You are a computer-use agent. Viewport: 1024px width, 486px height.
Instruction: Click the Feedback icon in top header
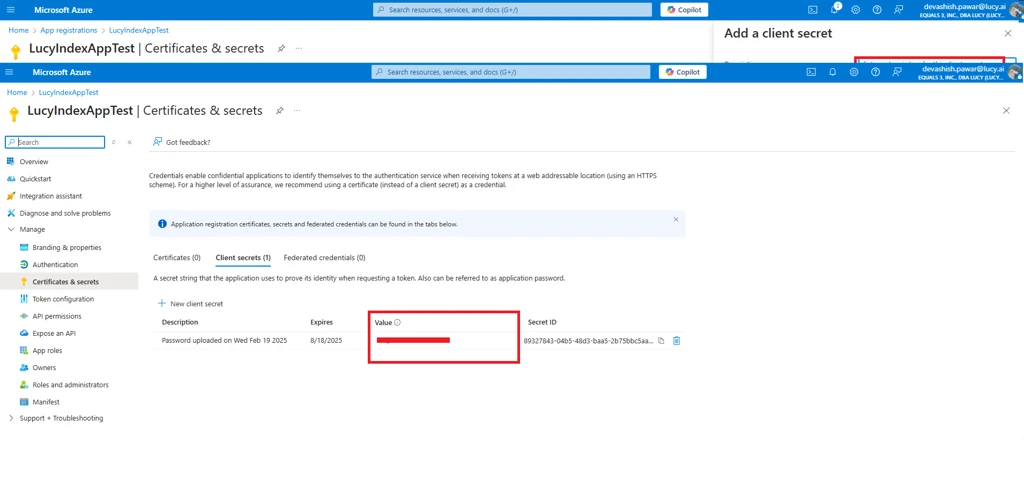[897, 72]
